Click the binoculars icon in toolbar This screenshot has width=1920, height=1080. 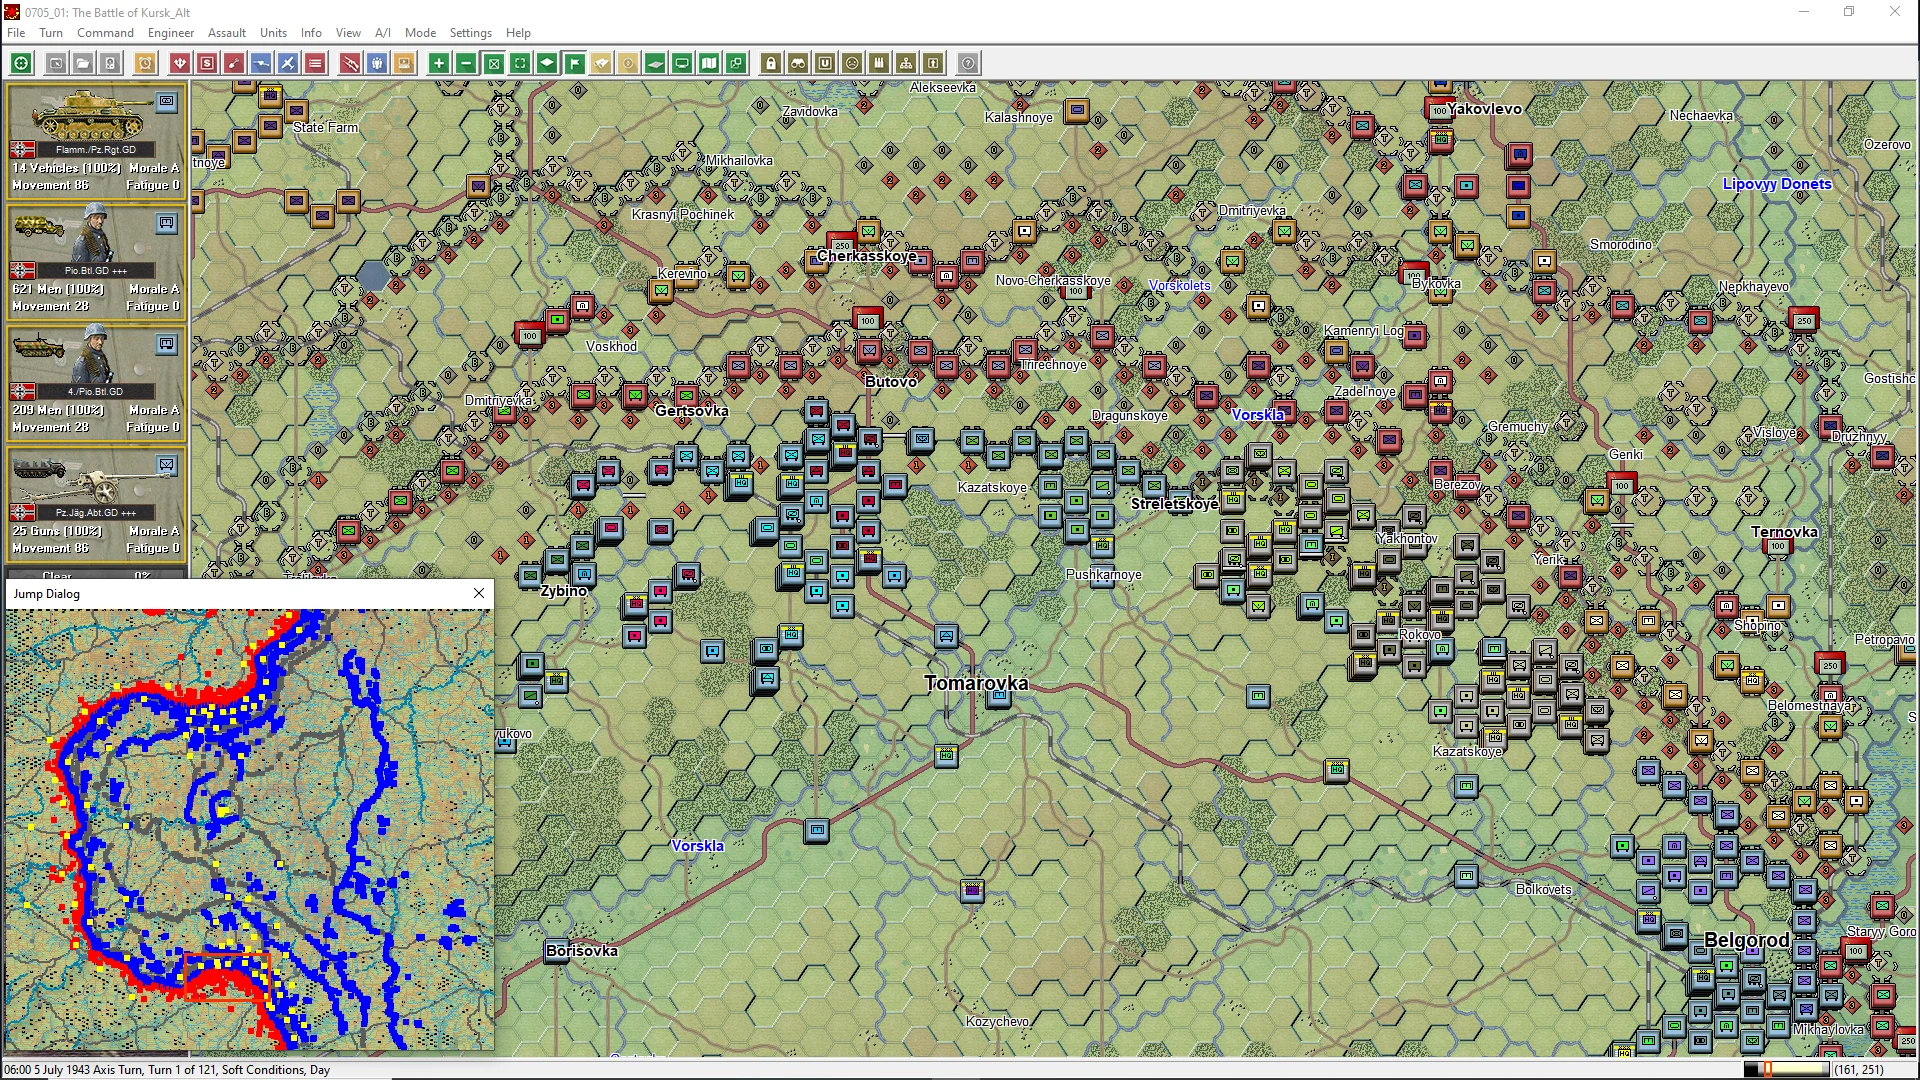click(798, 64)
